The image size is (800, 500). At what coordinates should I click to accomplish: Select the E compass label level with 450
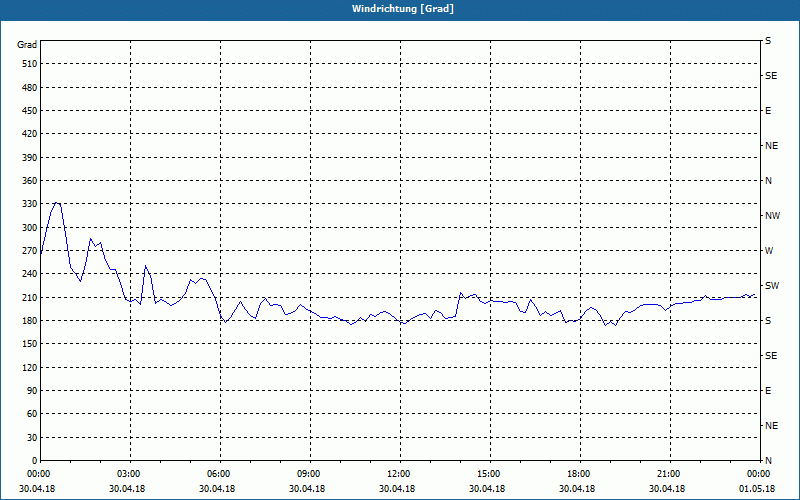(768, 111)
